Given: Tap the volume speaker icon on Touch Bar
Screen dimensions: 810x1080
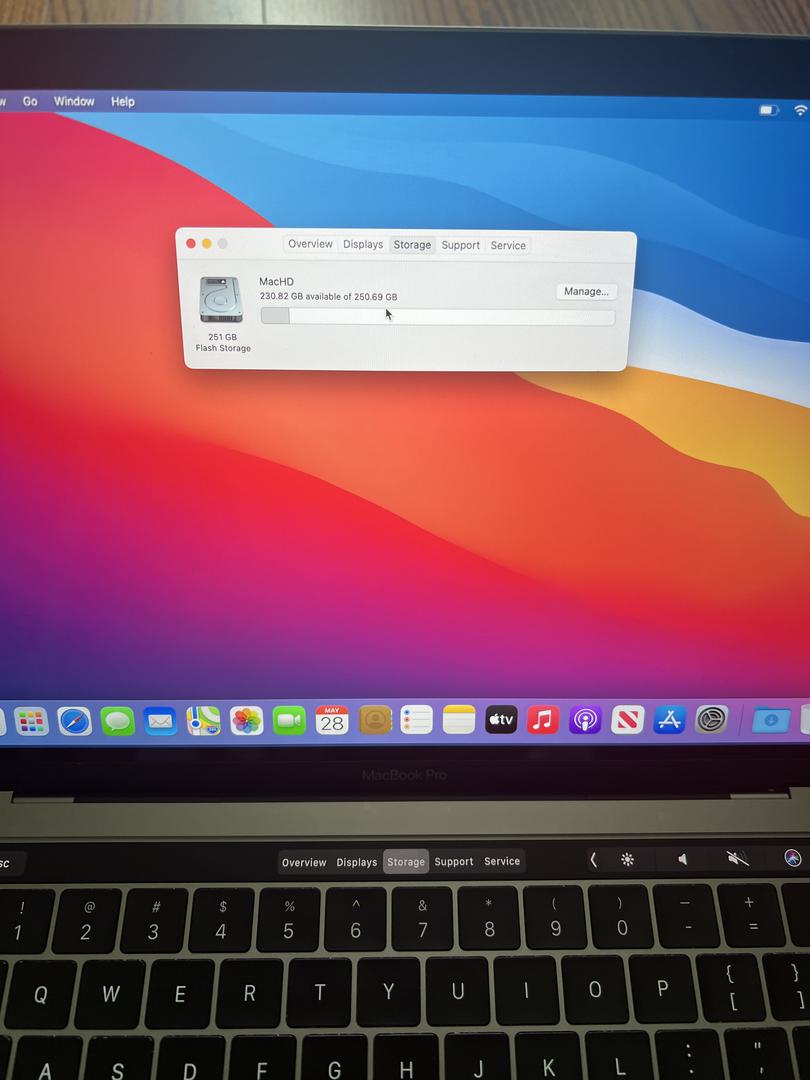Looking at the screenshot, I should (683, 860).
